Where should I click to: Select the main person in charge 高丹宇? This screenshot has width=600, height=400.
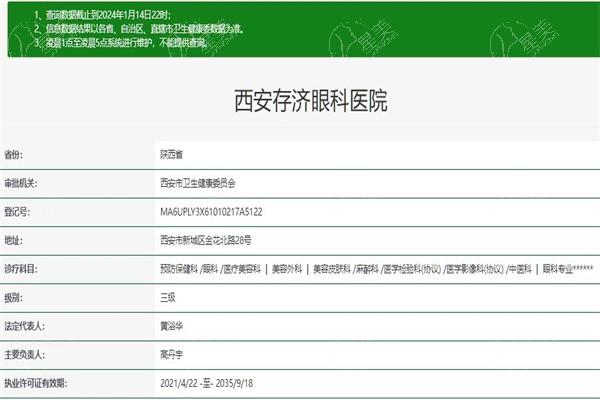[x=171, y=355]
